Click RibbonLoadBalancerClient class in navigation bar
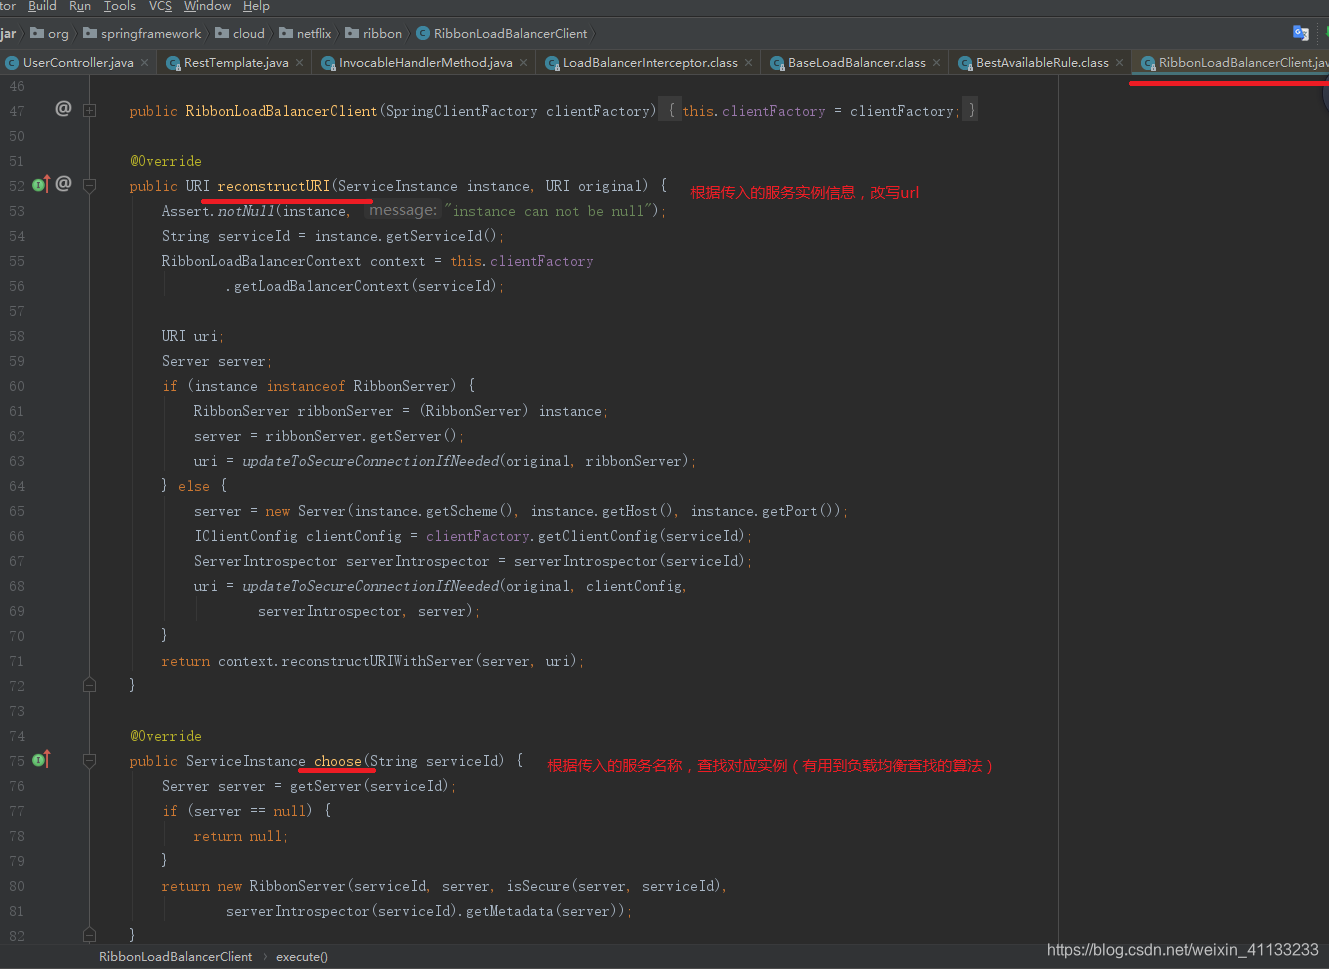Screen dimensions: 1329x969 (510, 33)
